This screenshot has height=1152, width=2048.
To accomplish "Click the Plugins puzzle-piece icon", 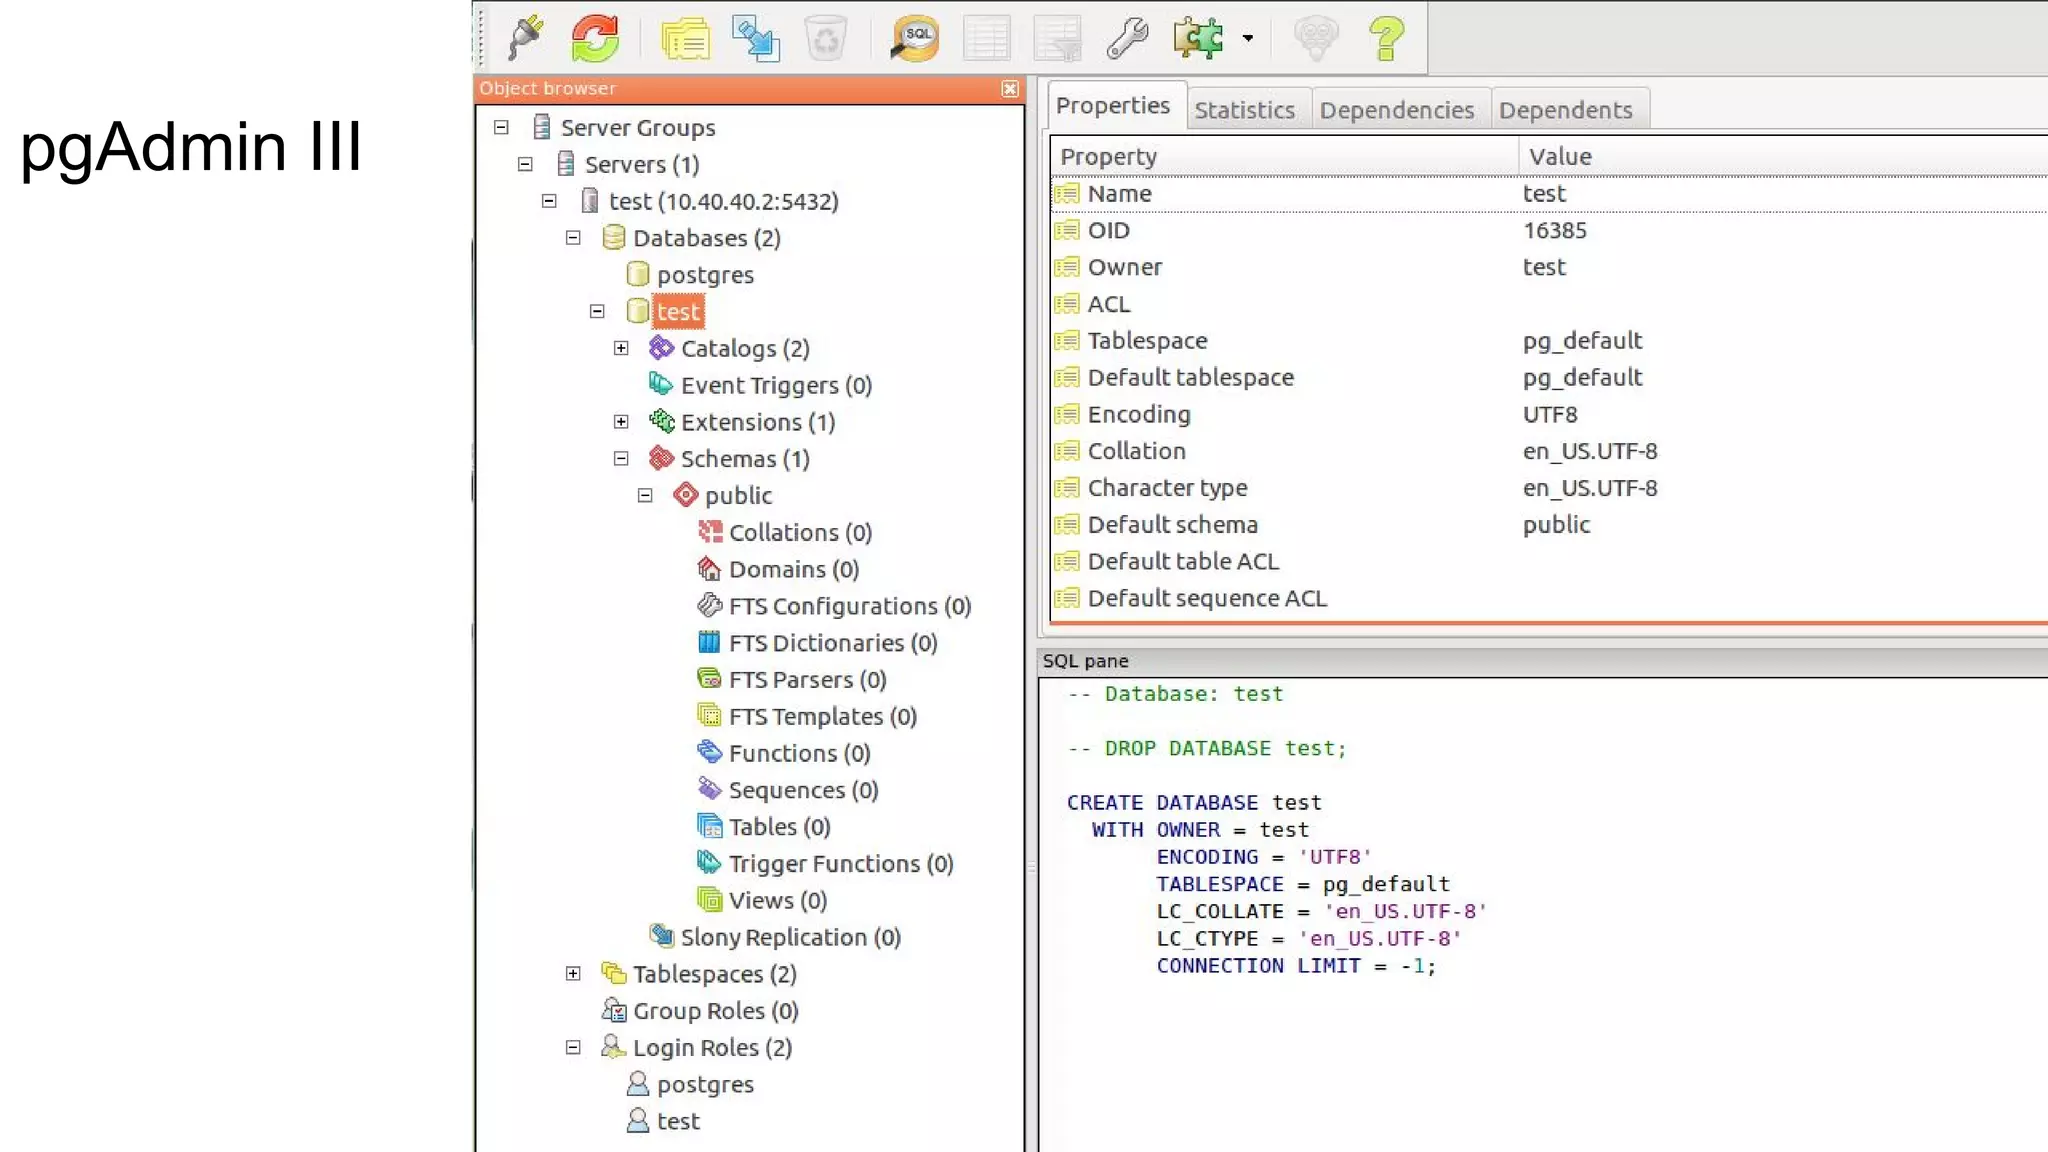I will [1199, 38].
